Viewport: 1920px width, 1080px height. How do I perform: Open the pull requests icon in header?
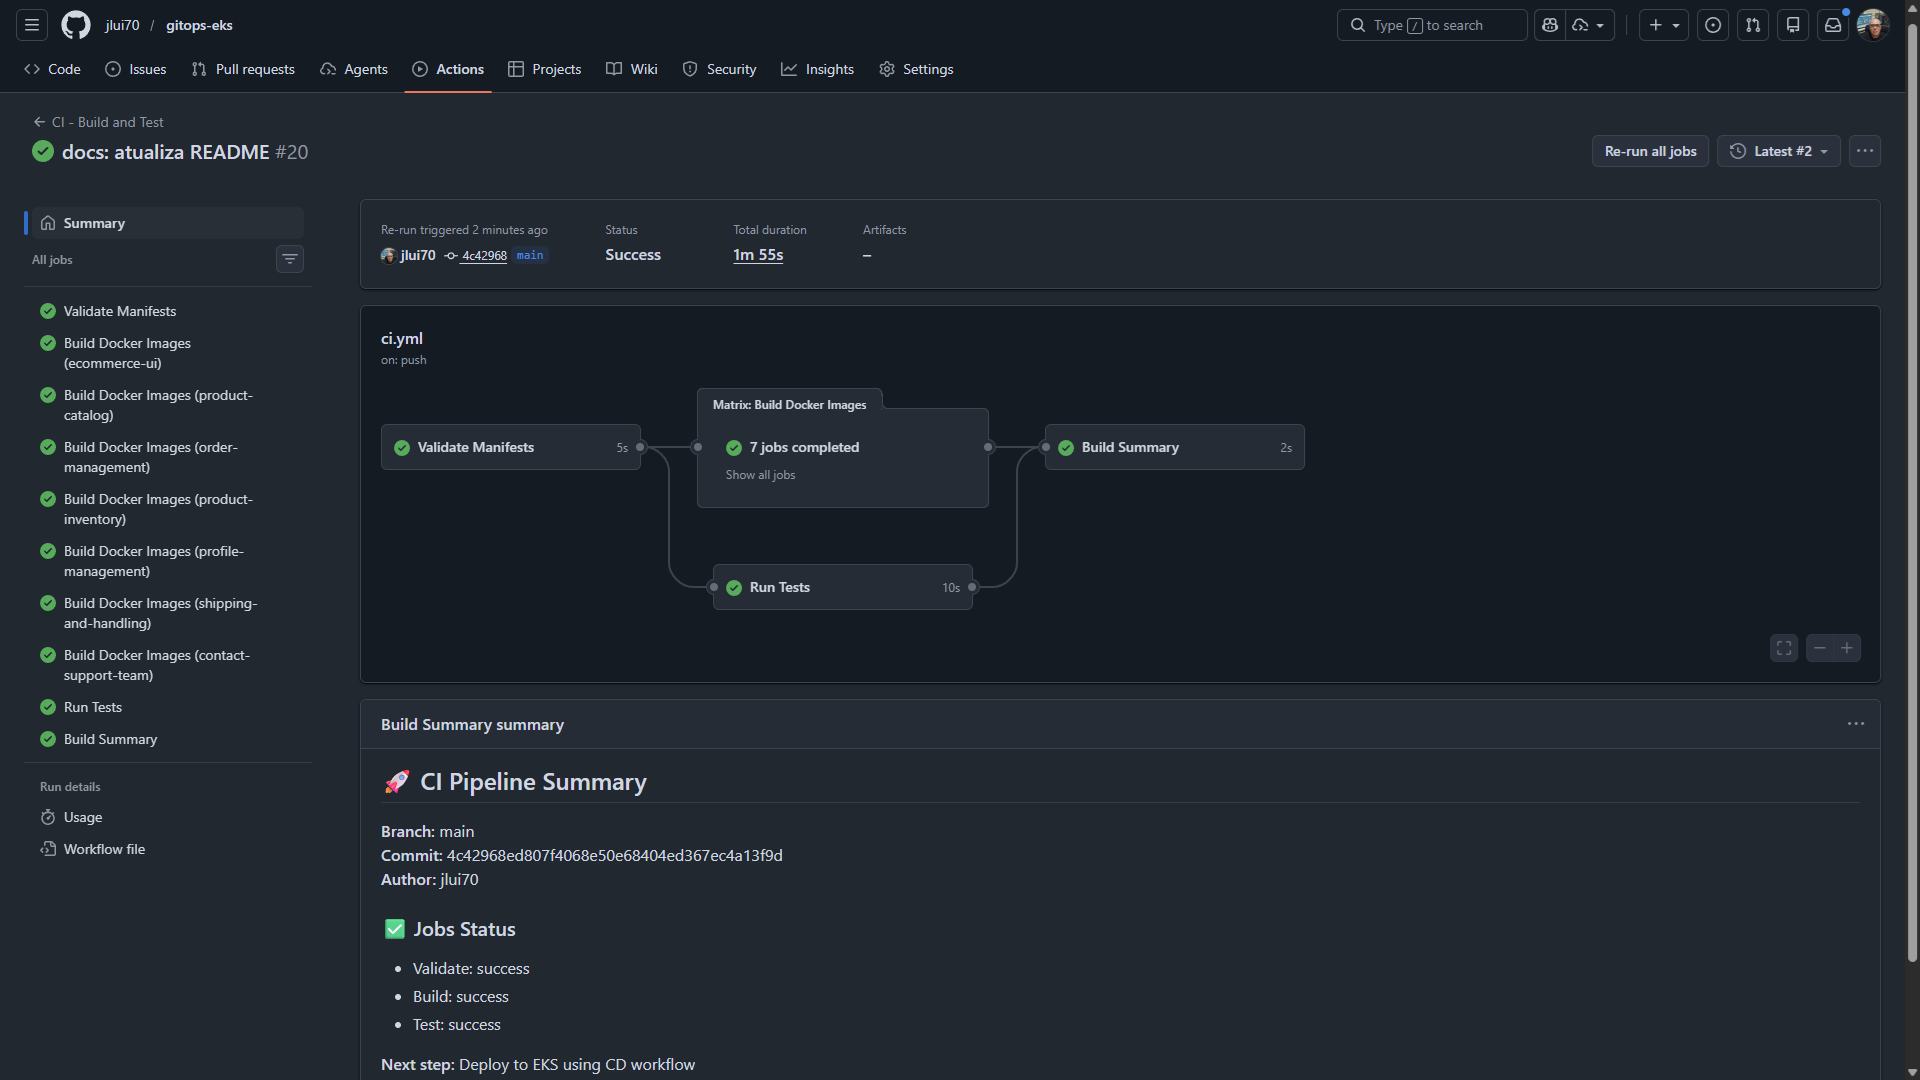(1753, 25)
